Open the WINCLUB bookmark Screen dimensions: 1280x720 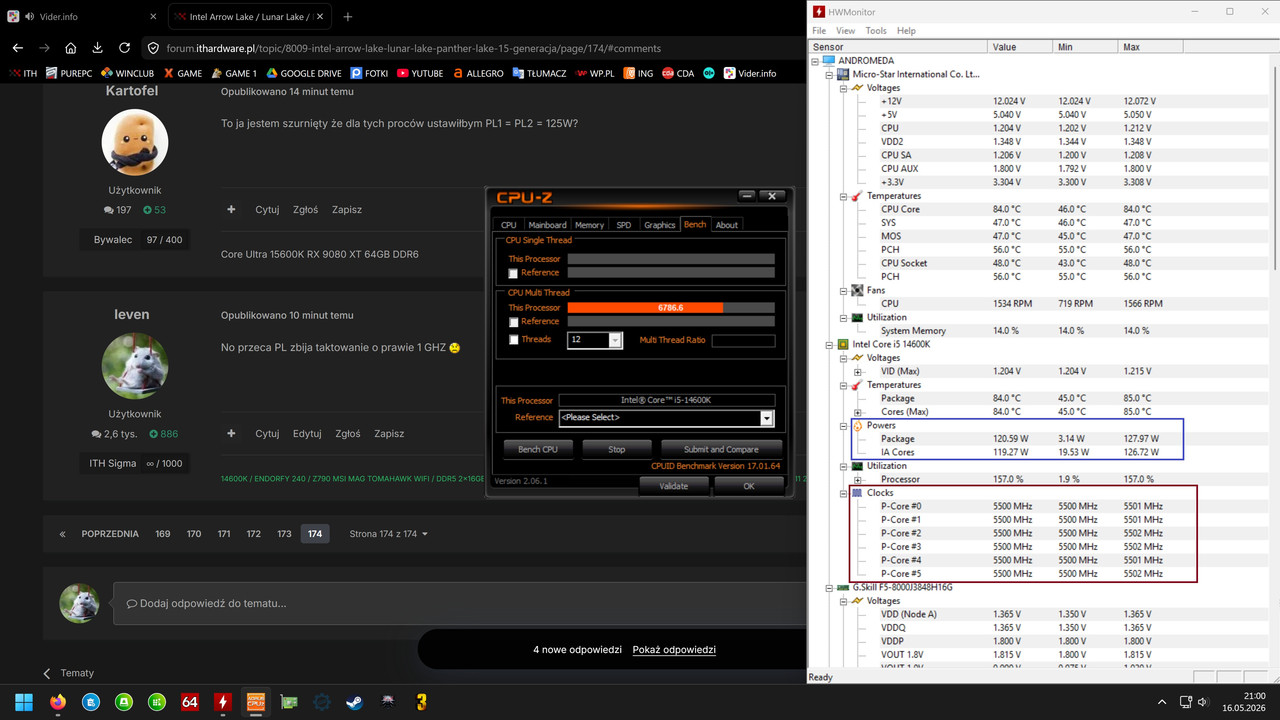pyautogui.click(x=127, y=73)
